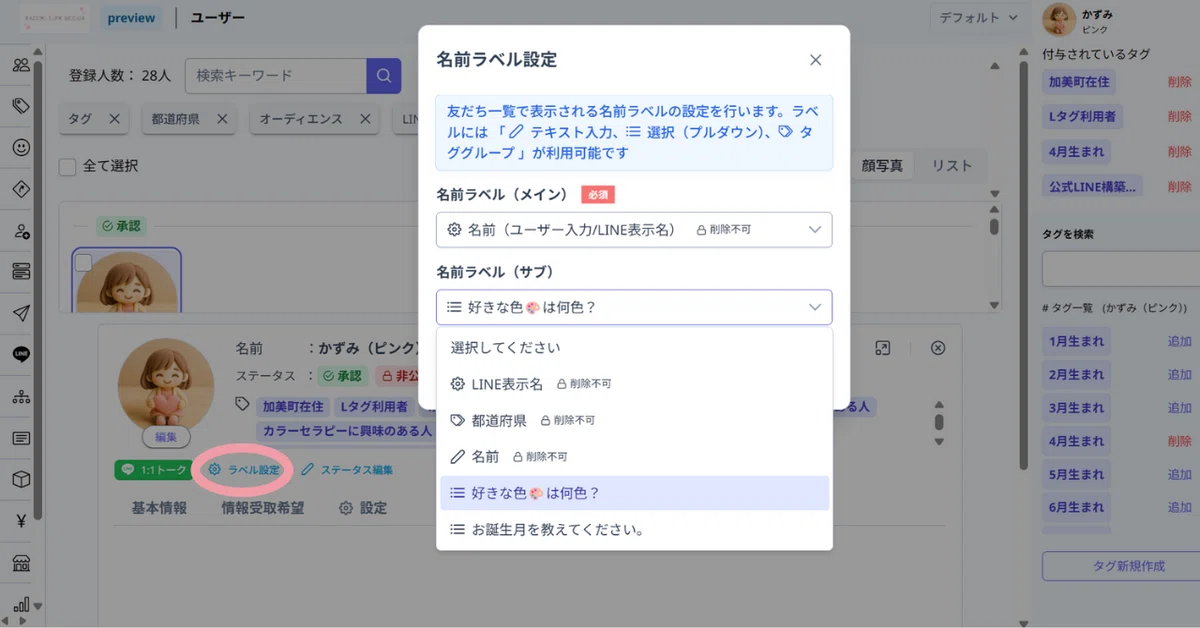Open the tag icon in left sidebar
Viewport: 1200px width, 628px height.
pos(20,106)
